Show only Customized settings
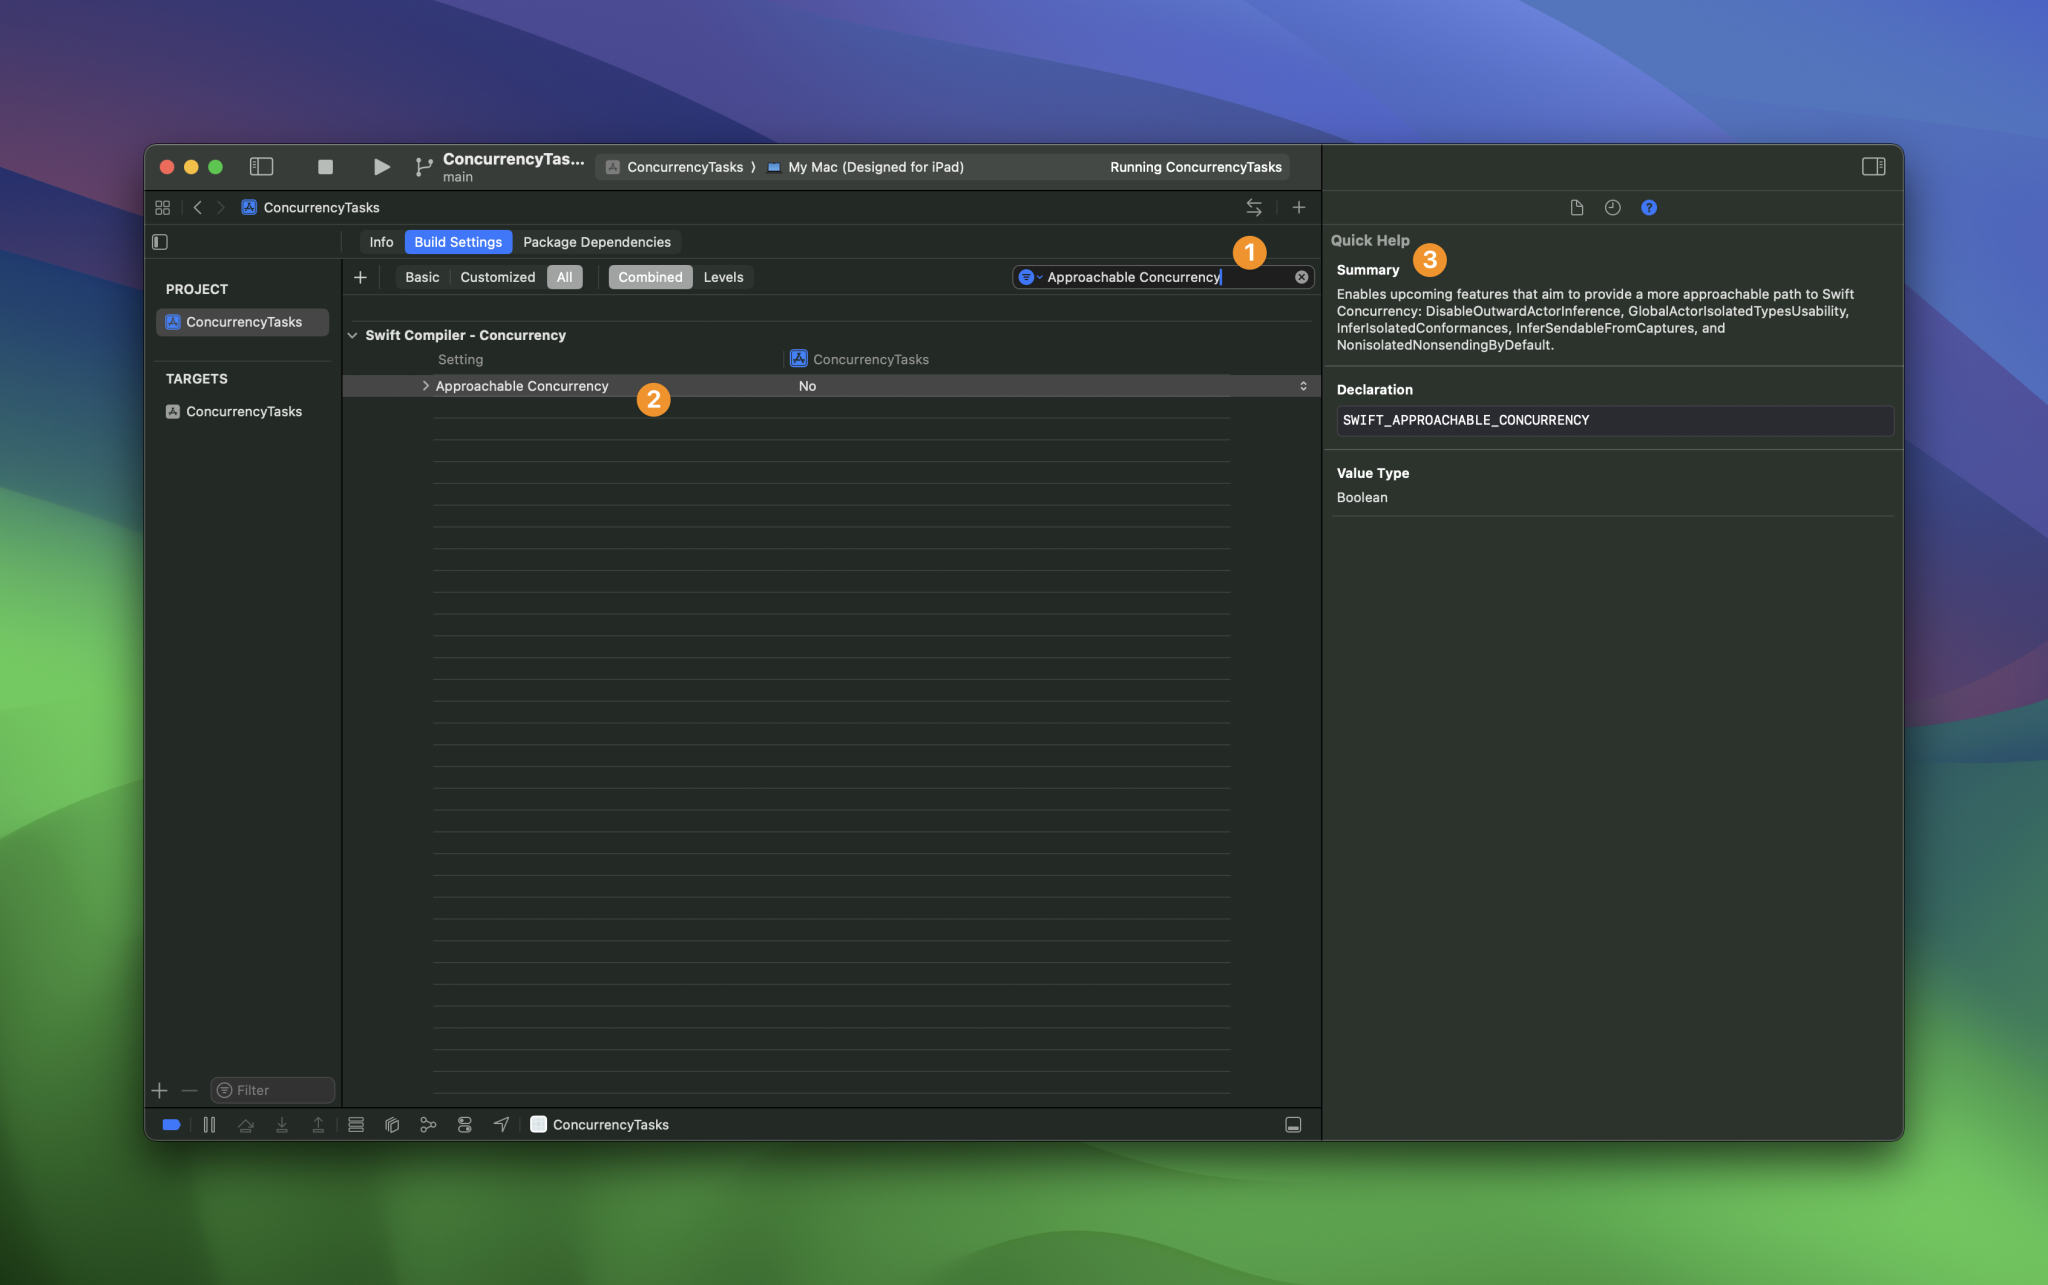This screenshot has width=2048, height=1285. coord(497,277)
